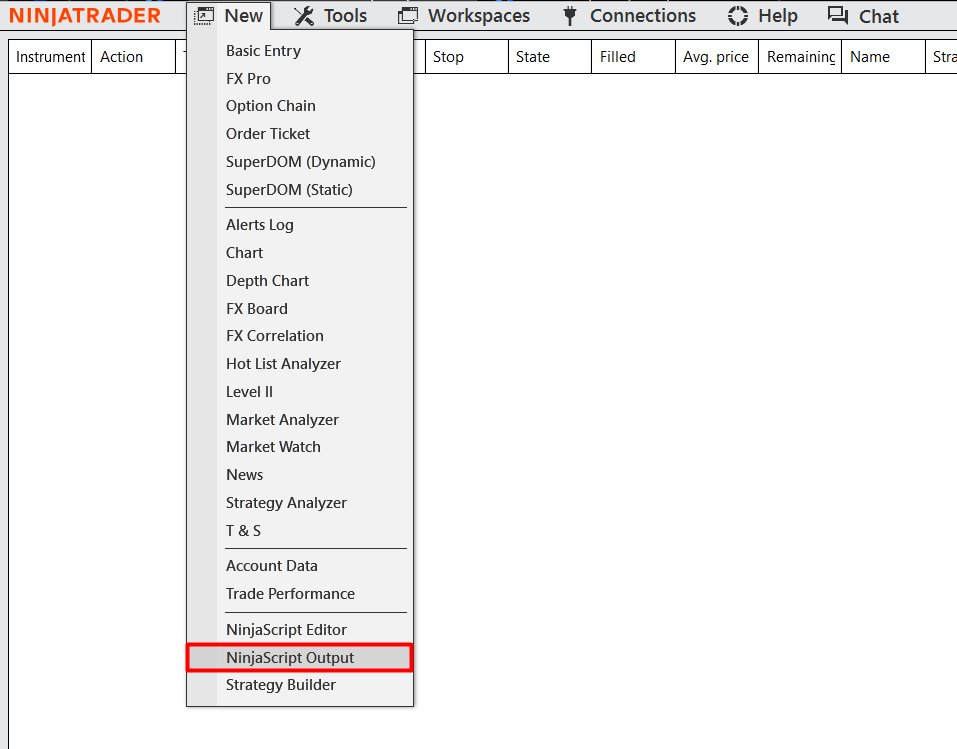Viewport: 957px width, 749px height.
Task: Sort by Avg. price column header
Action: click(x=717, y=57)
